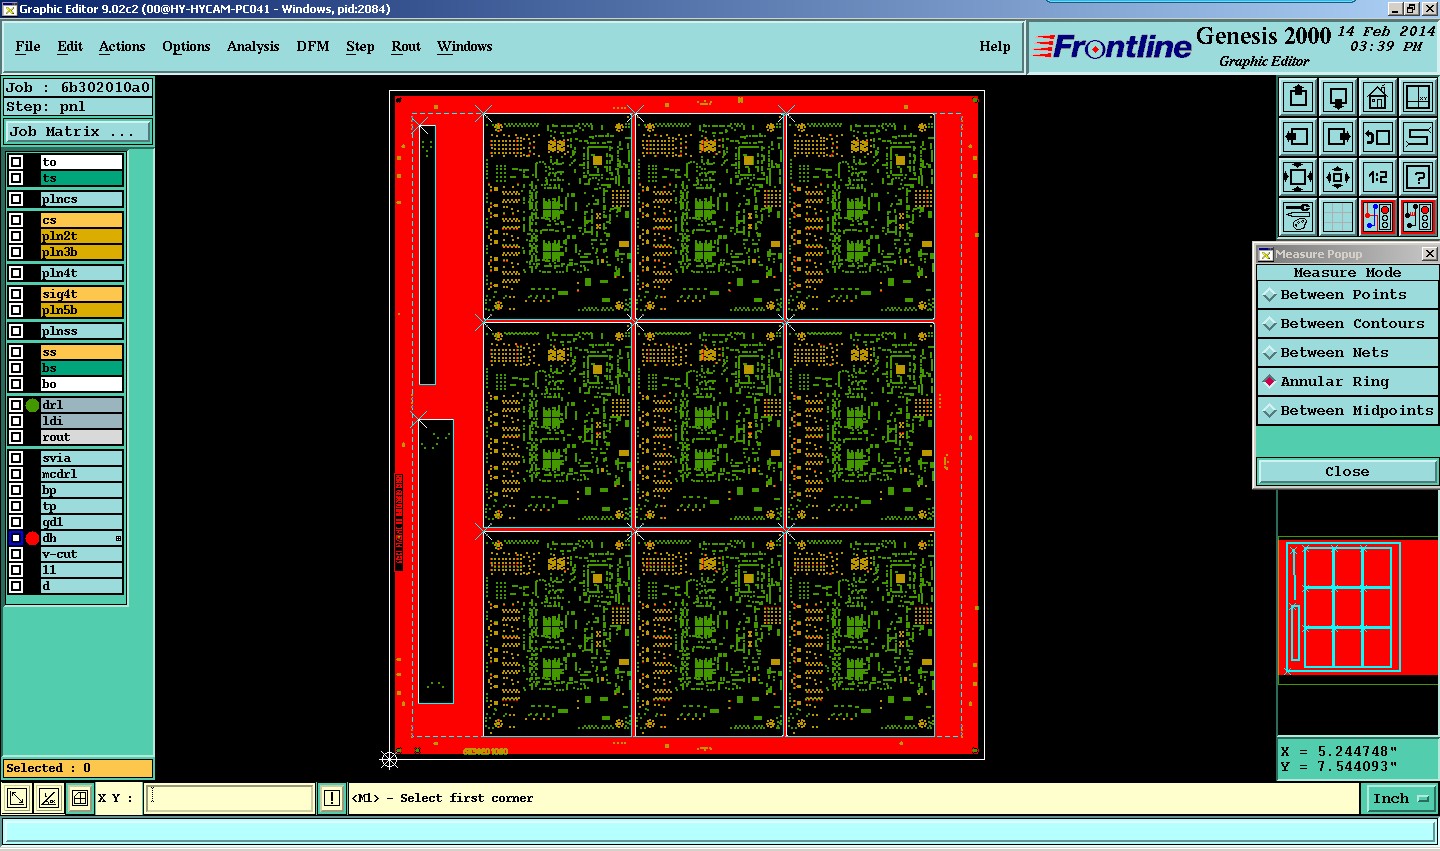Screen dimensions: 1440x851
Task: Select the 'Between Points' measure mode
Action: point(1347,295)
